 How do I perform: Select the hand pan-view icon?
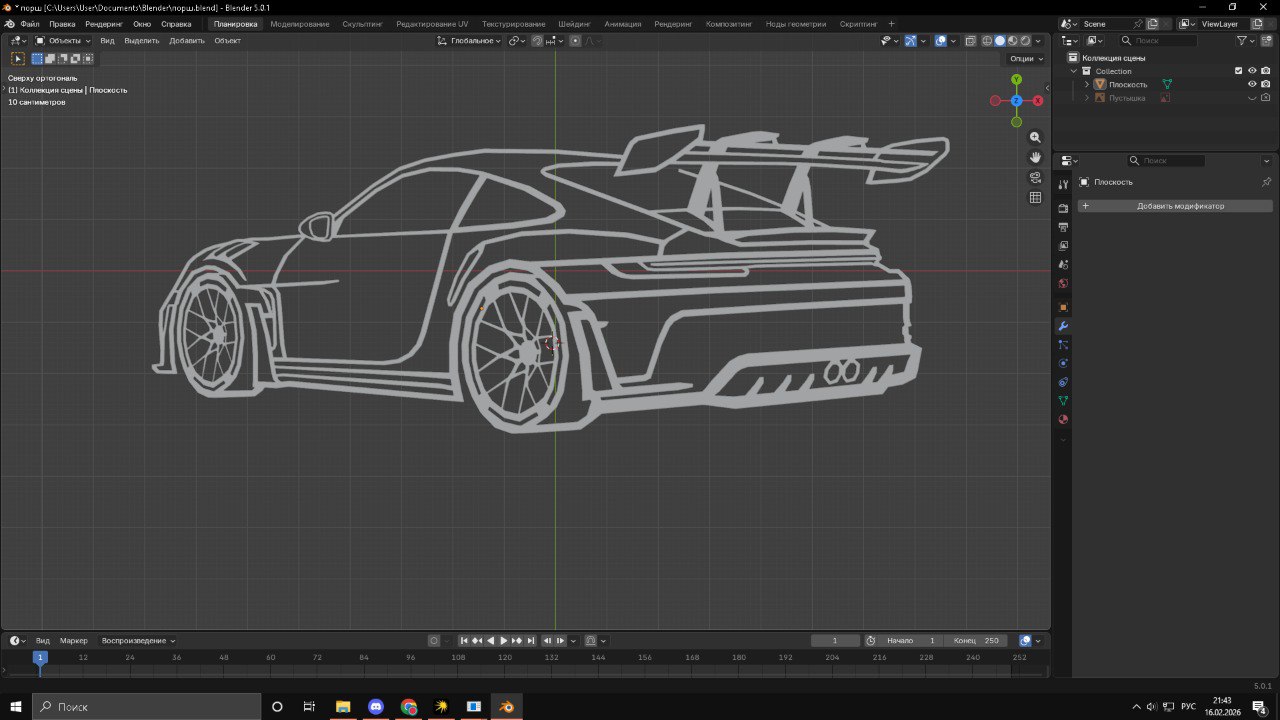1035,157
